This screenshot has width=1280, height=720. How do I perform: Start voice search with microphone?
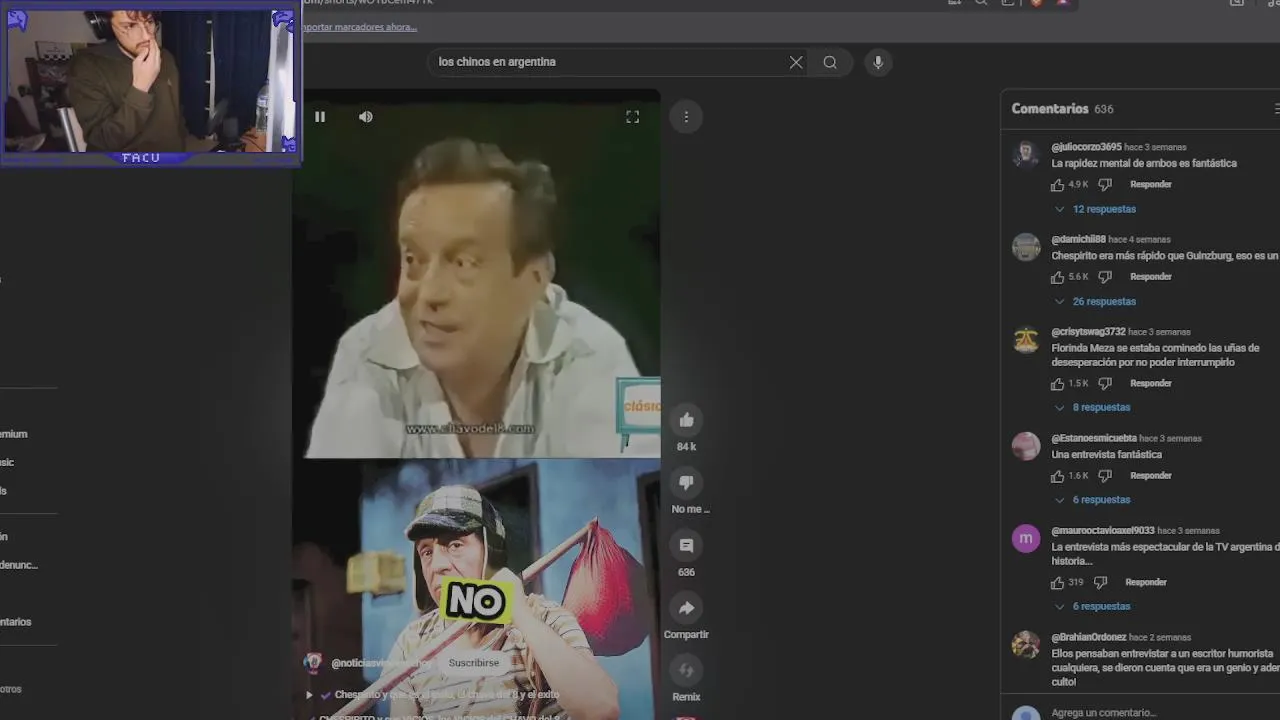point(878,62)
